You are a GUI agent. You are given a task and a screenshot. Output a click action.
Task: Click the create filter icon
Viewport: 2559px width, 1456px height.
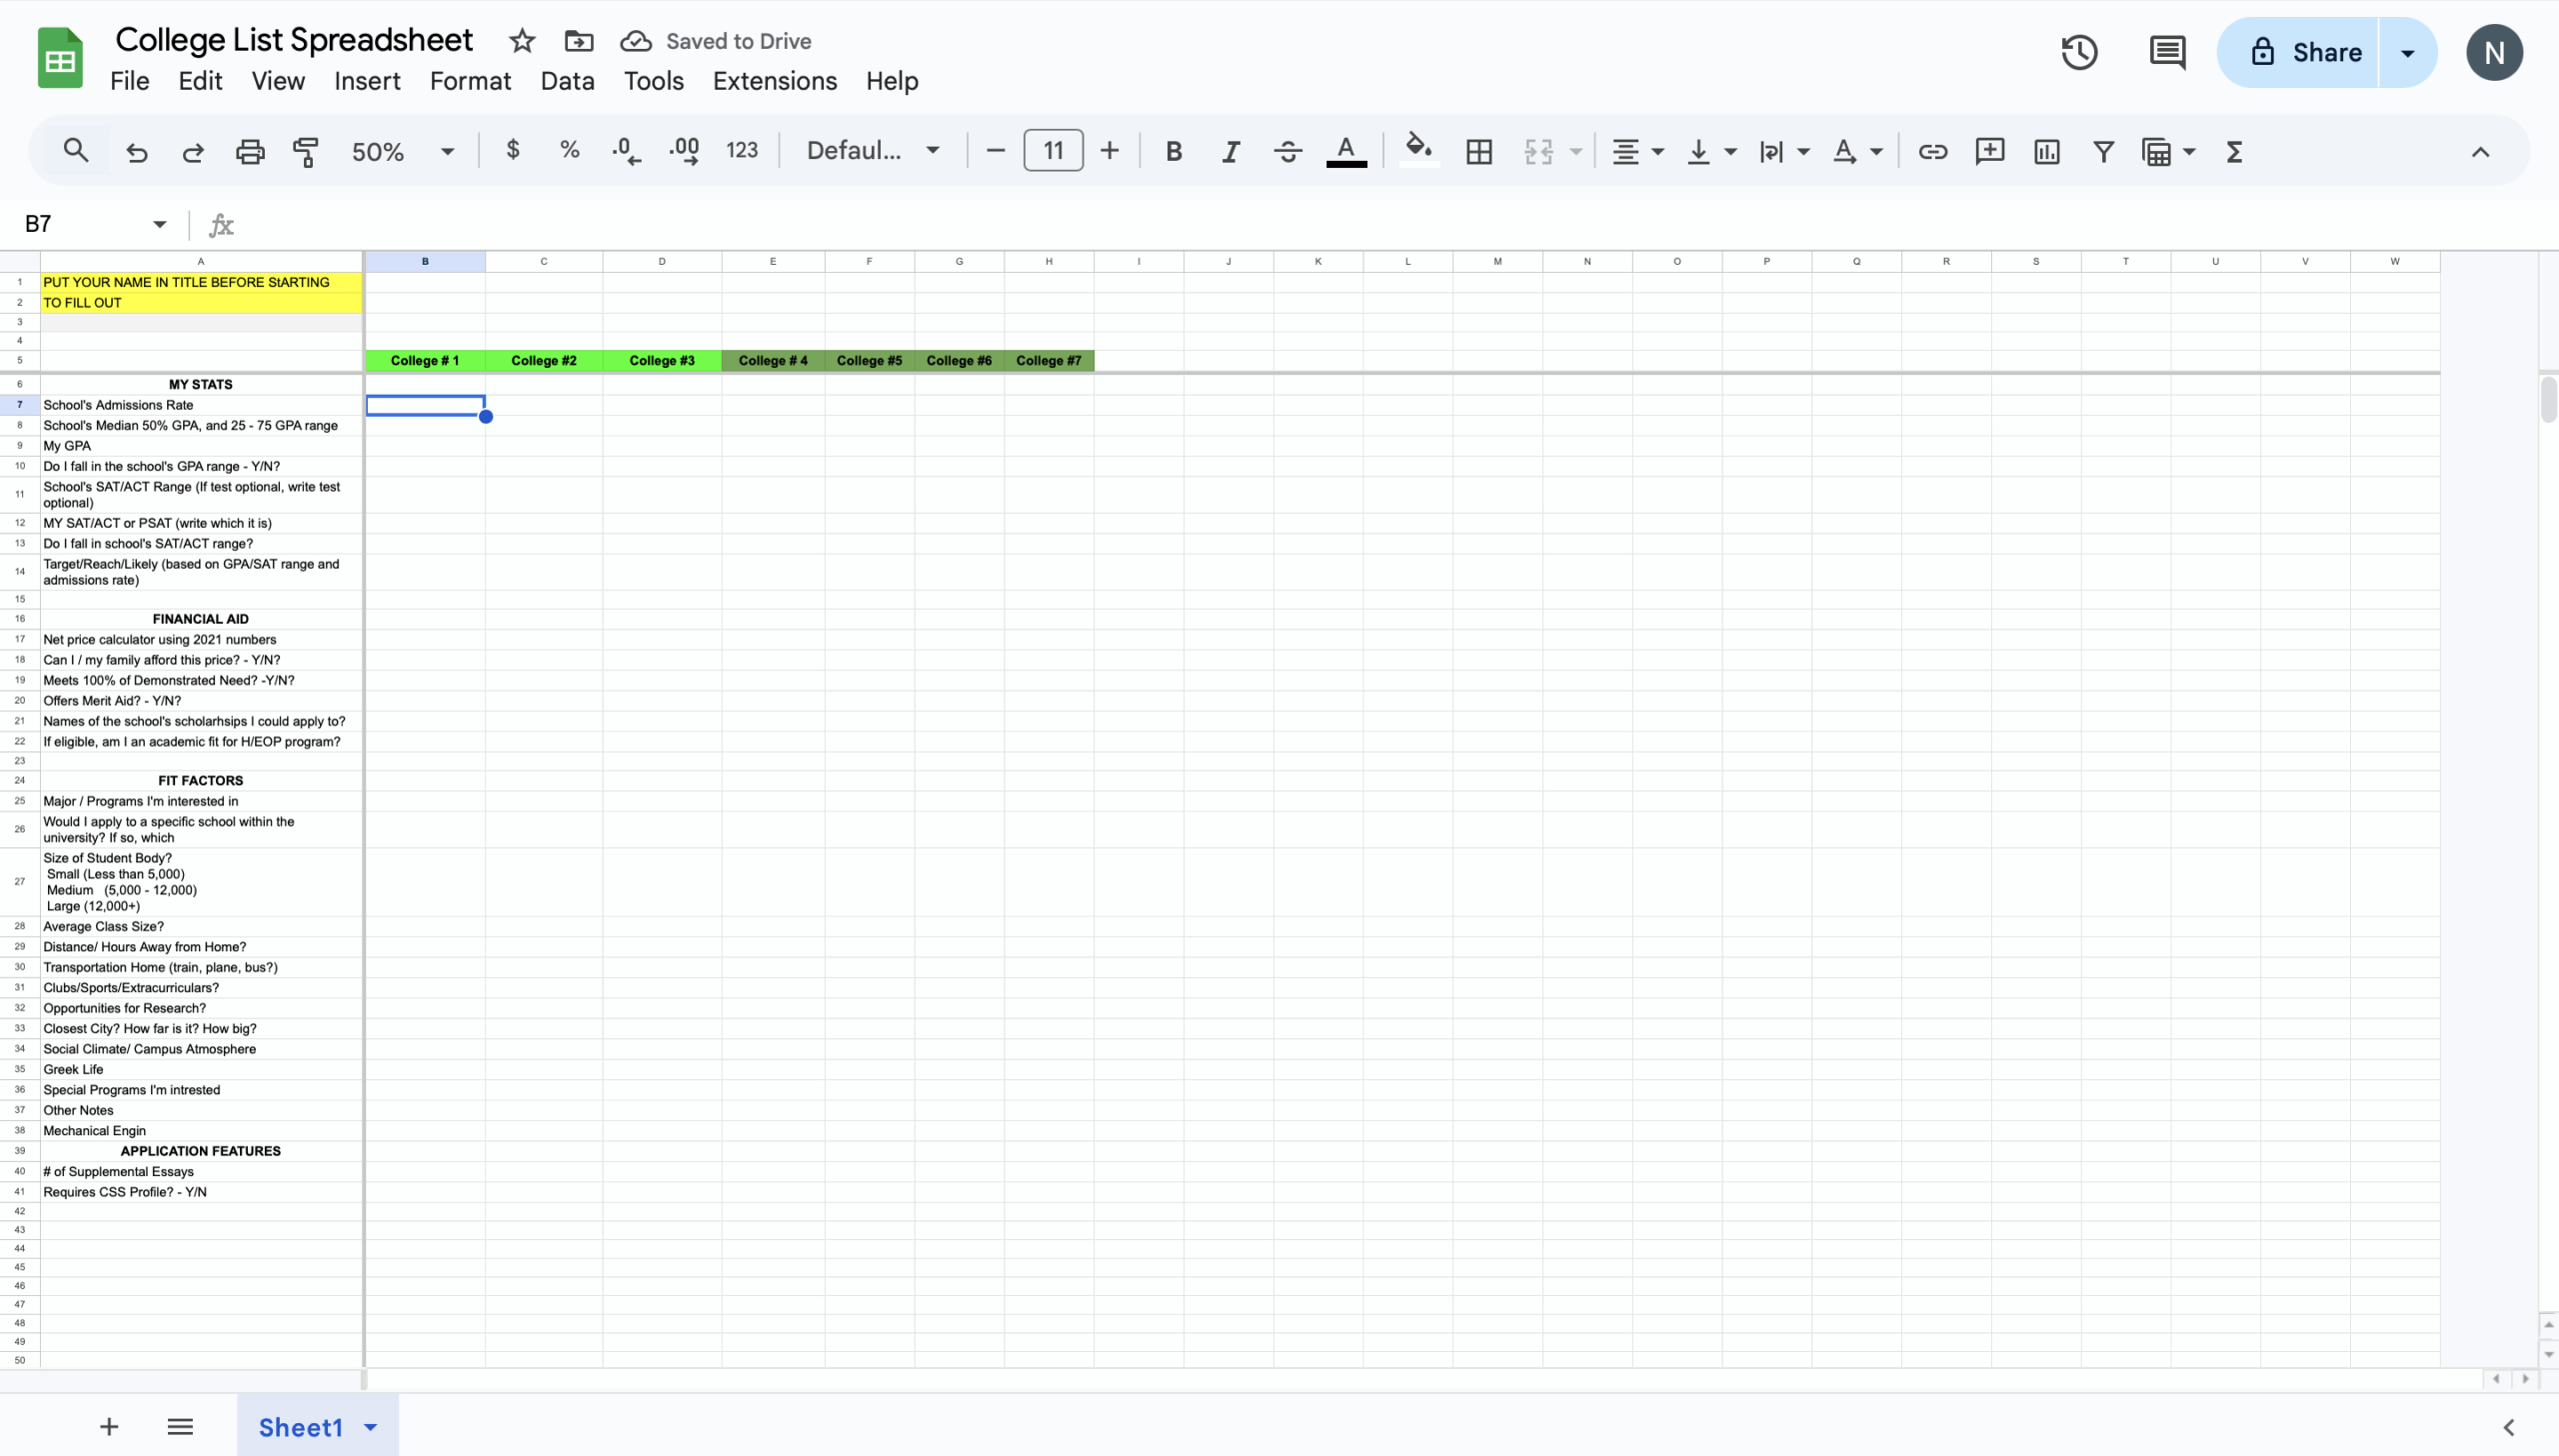(2103, 151)
